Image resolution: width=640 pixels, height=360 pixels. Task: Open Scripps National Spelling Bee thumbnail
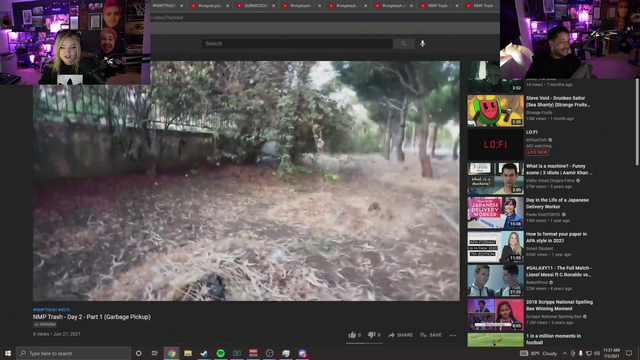(x=495, y=314)
